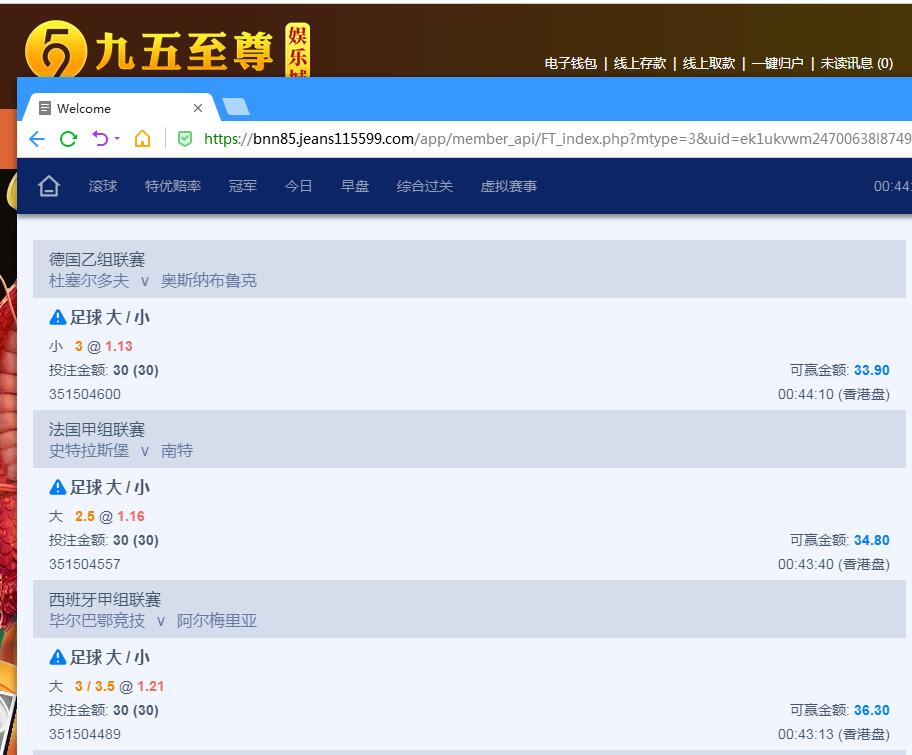912x755 pixels.
Task: Go to browser home page icon
Action: pos(142,138)
